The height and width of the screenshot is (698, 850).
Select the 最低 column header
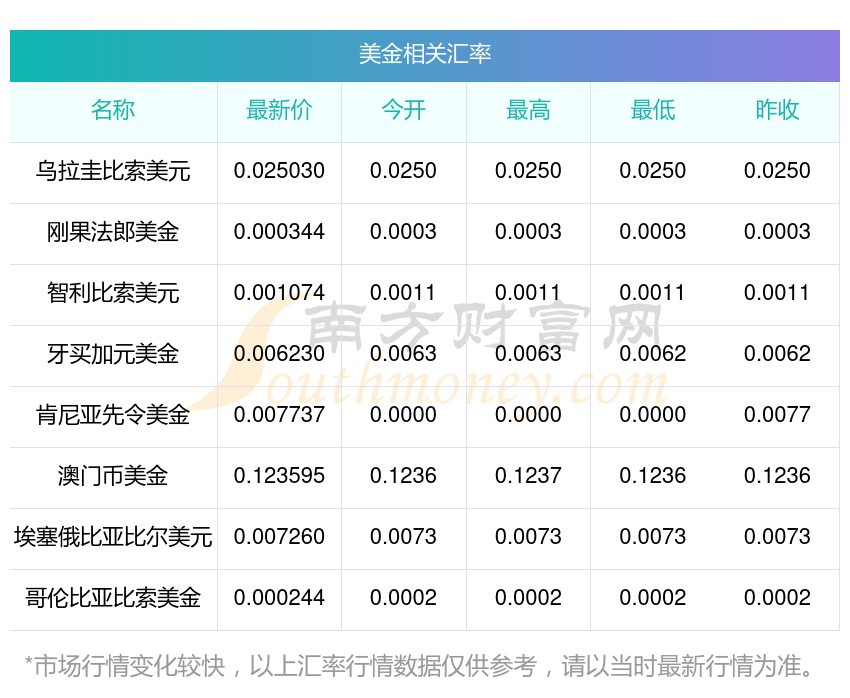click(x=653, y=110)
